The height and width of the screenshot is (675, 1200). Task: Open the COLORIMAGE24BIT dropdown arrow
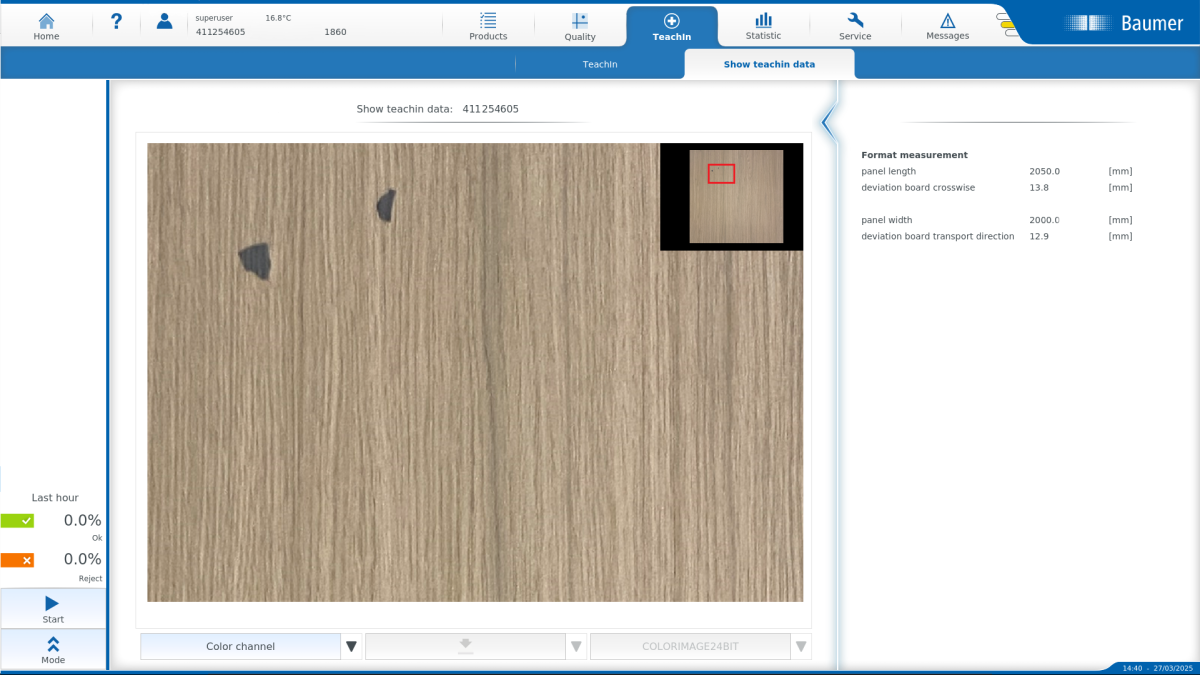point(800,647)
